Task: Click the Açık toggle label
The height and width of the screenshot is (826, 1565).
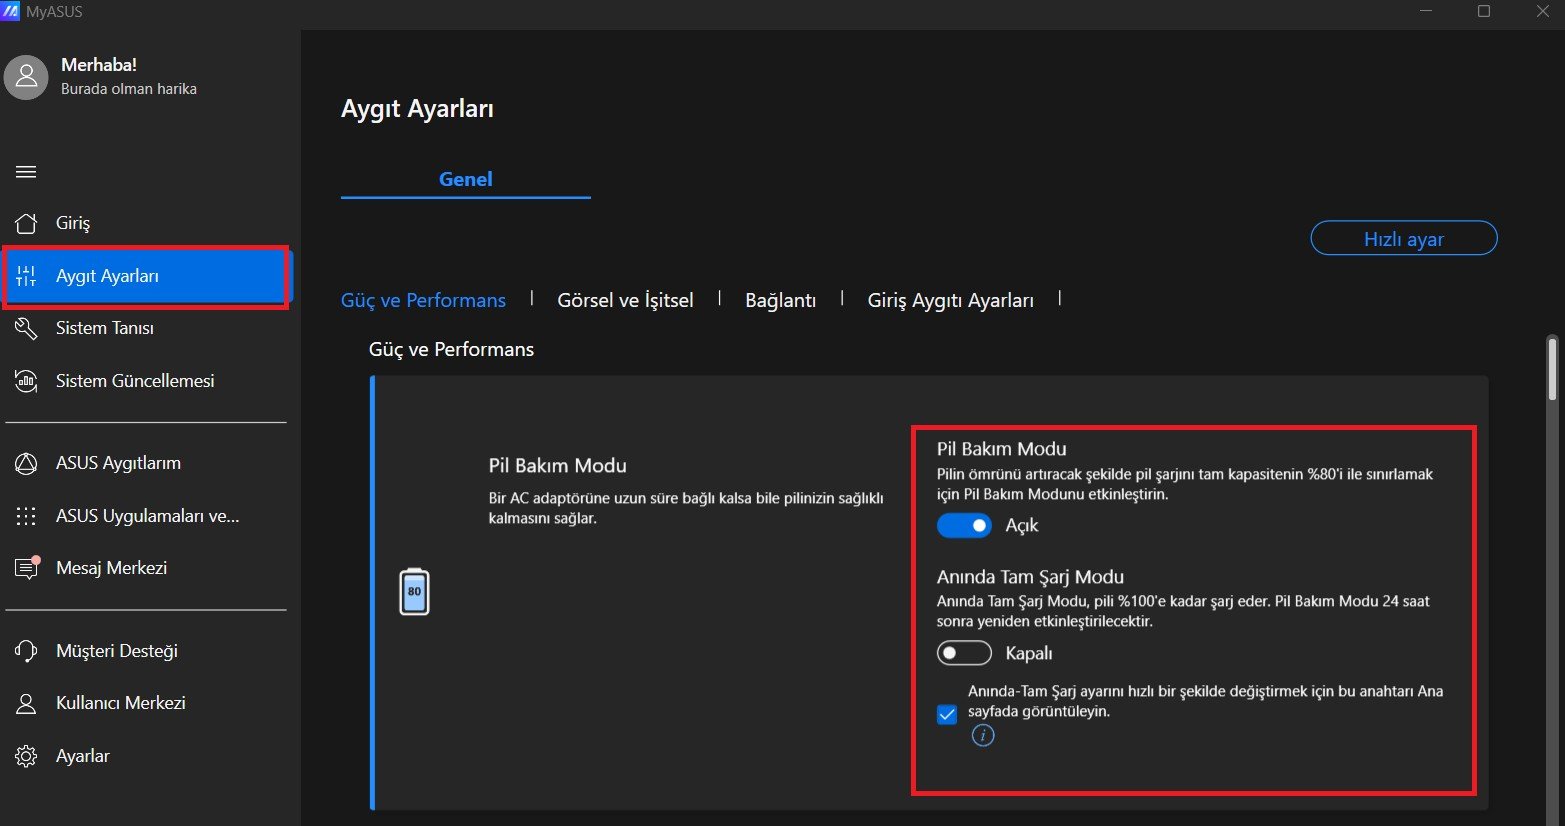Action: coord(1022,525)
